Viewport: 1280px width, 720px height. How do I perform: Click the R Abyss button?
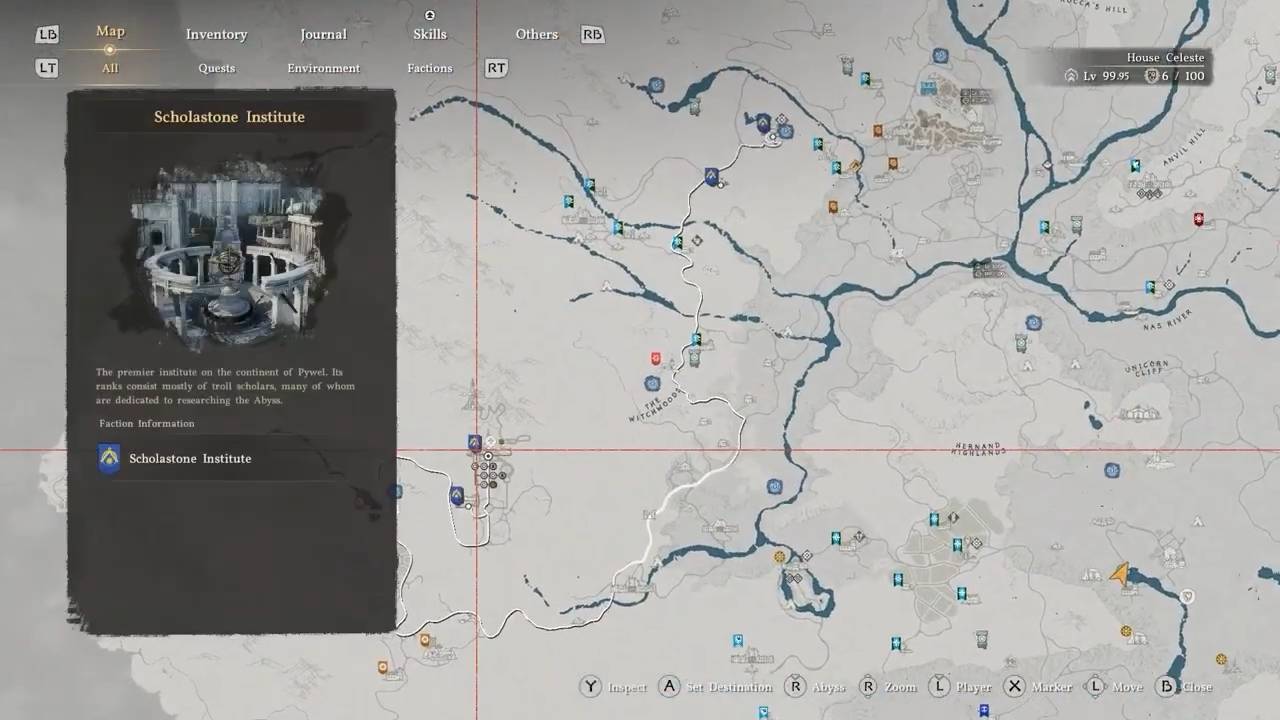[x=815, y=687]
